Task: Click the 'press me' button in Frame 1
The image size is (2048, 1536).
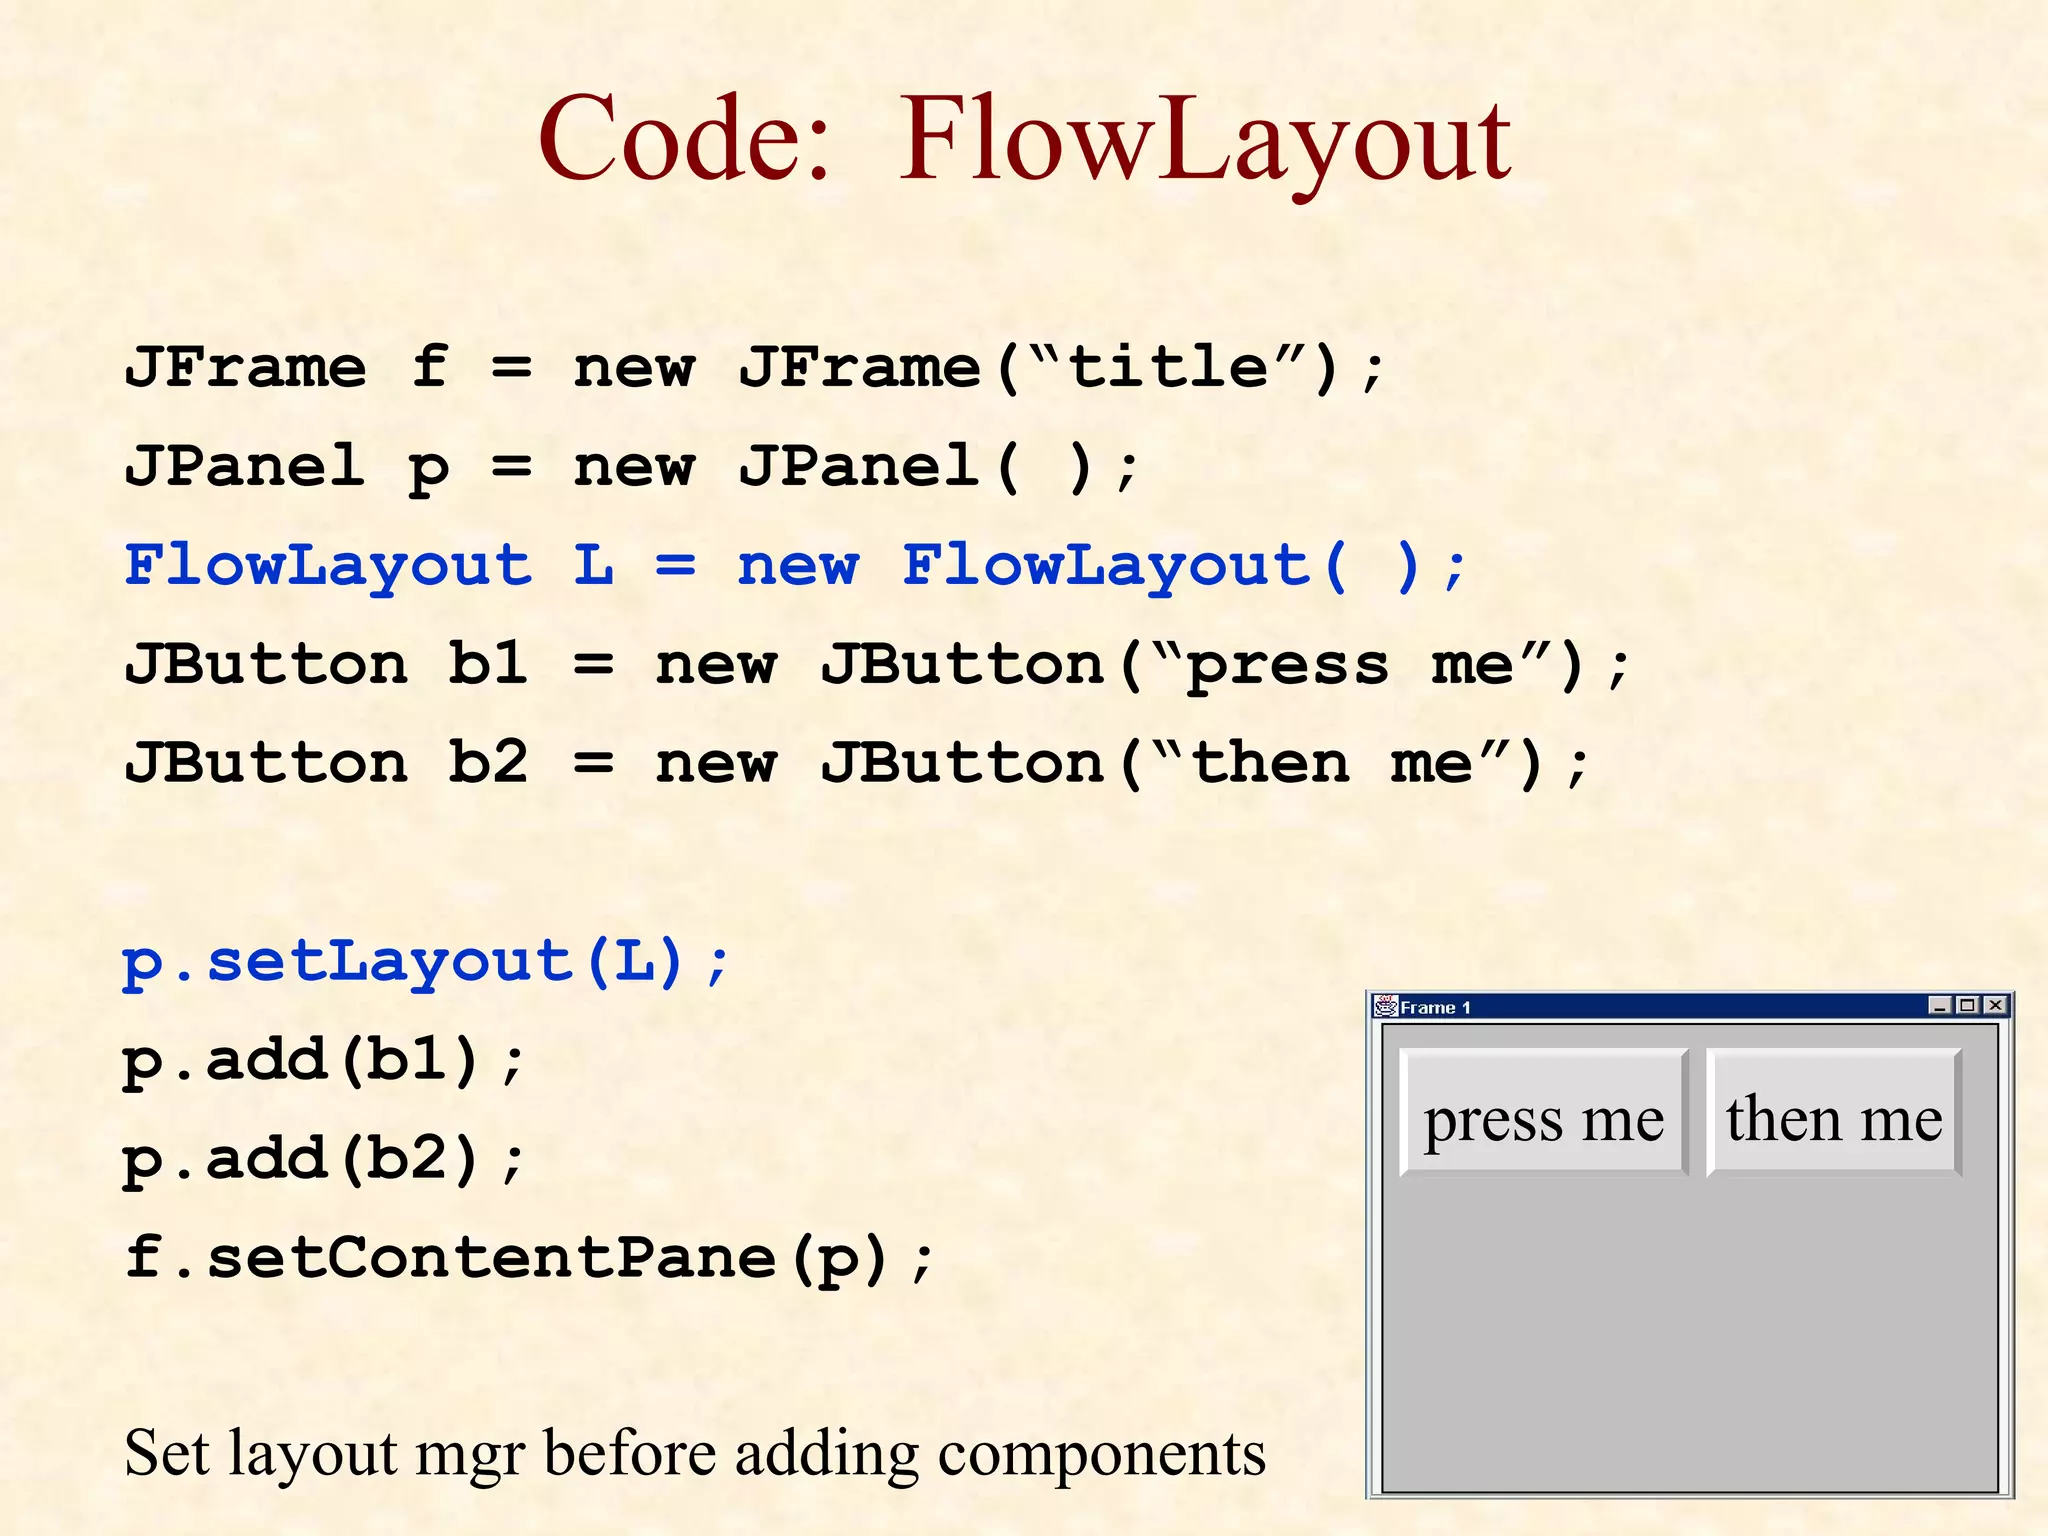Action: [x=1543, y=1112]
